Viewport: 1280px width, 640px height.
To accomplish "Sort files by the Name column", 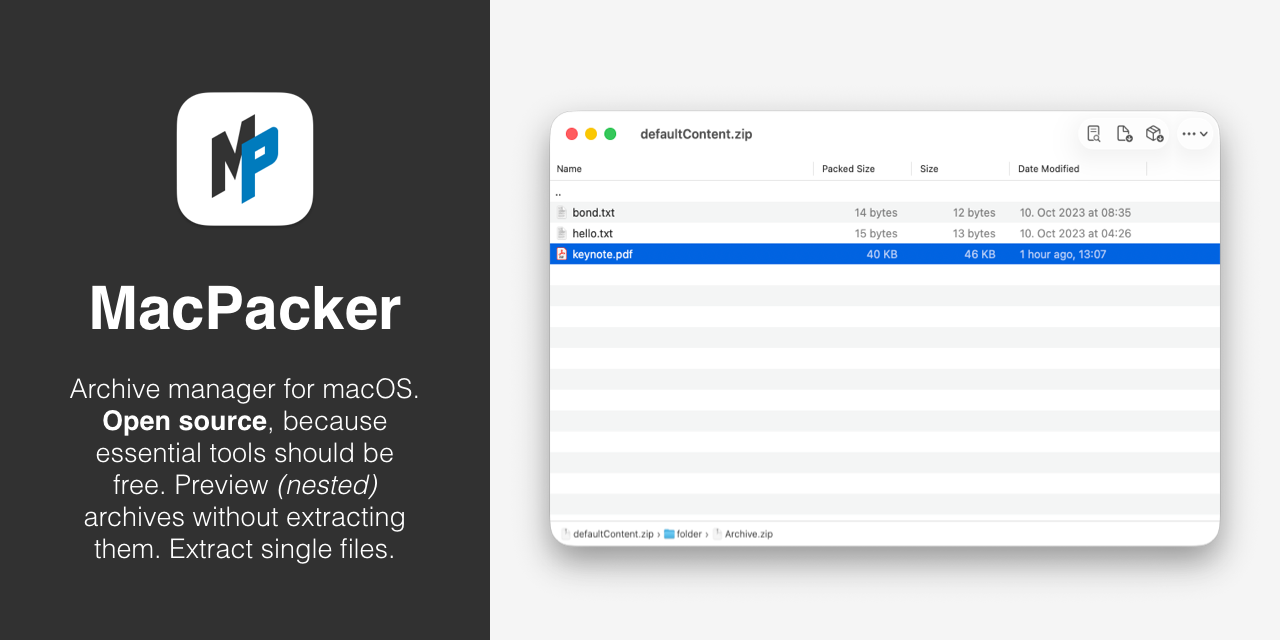I will (x=569, y=168).
